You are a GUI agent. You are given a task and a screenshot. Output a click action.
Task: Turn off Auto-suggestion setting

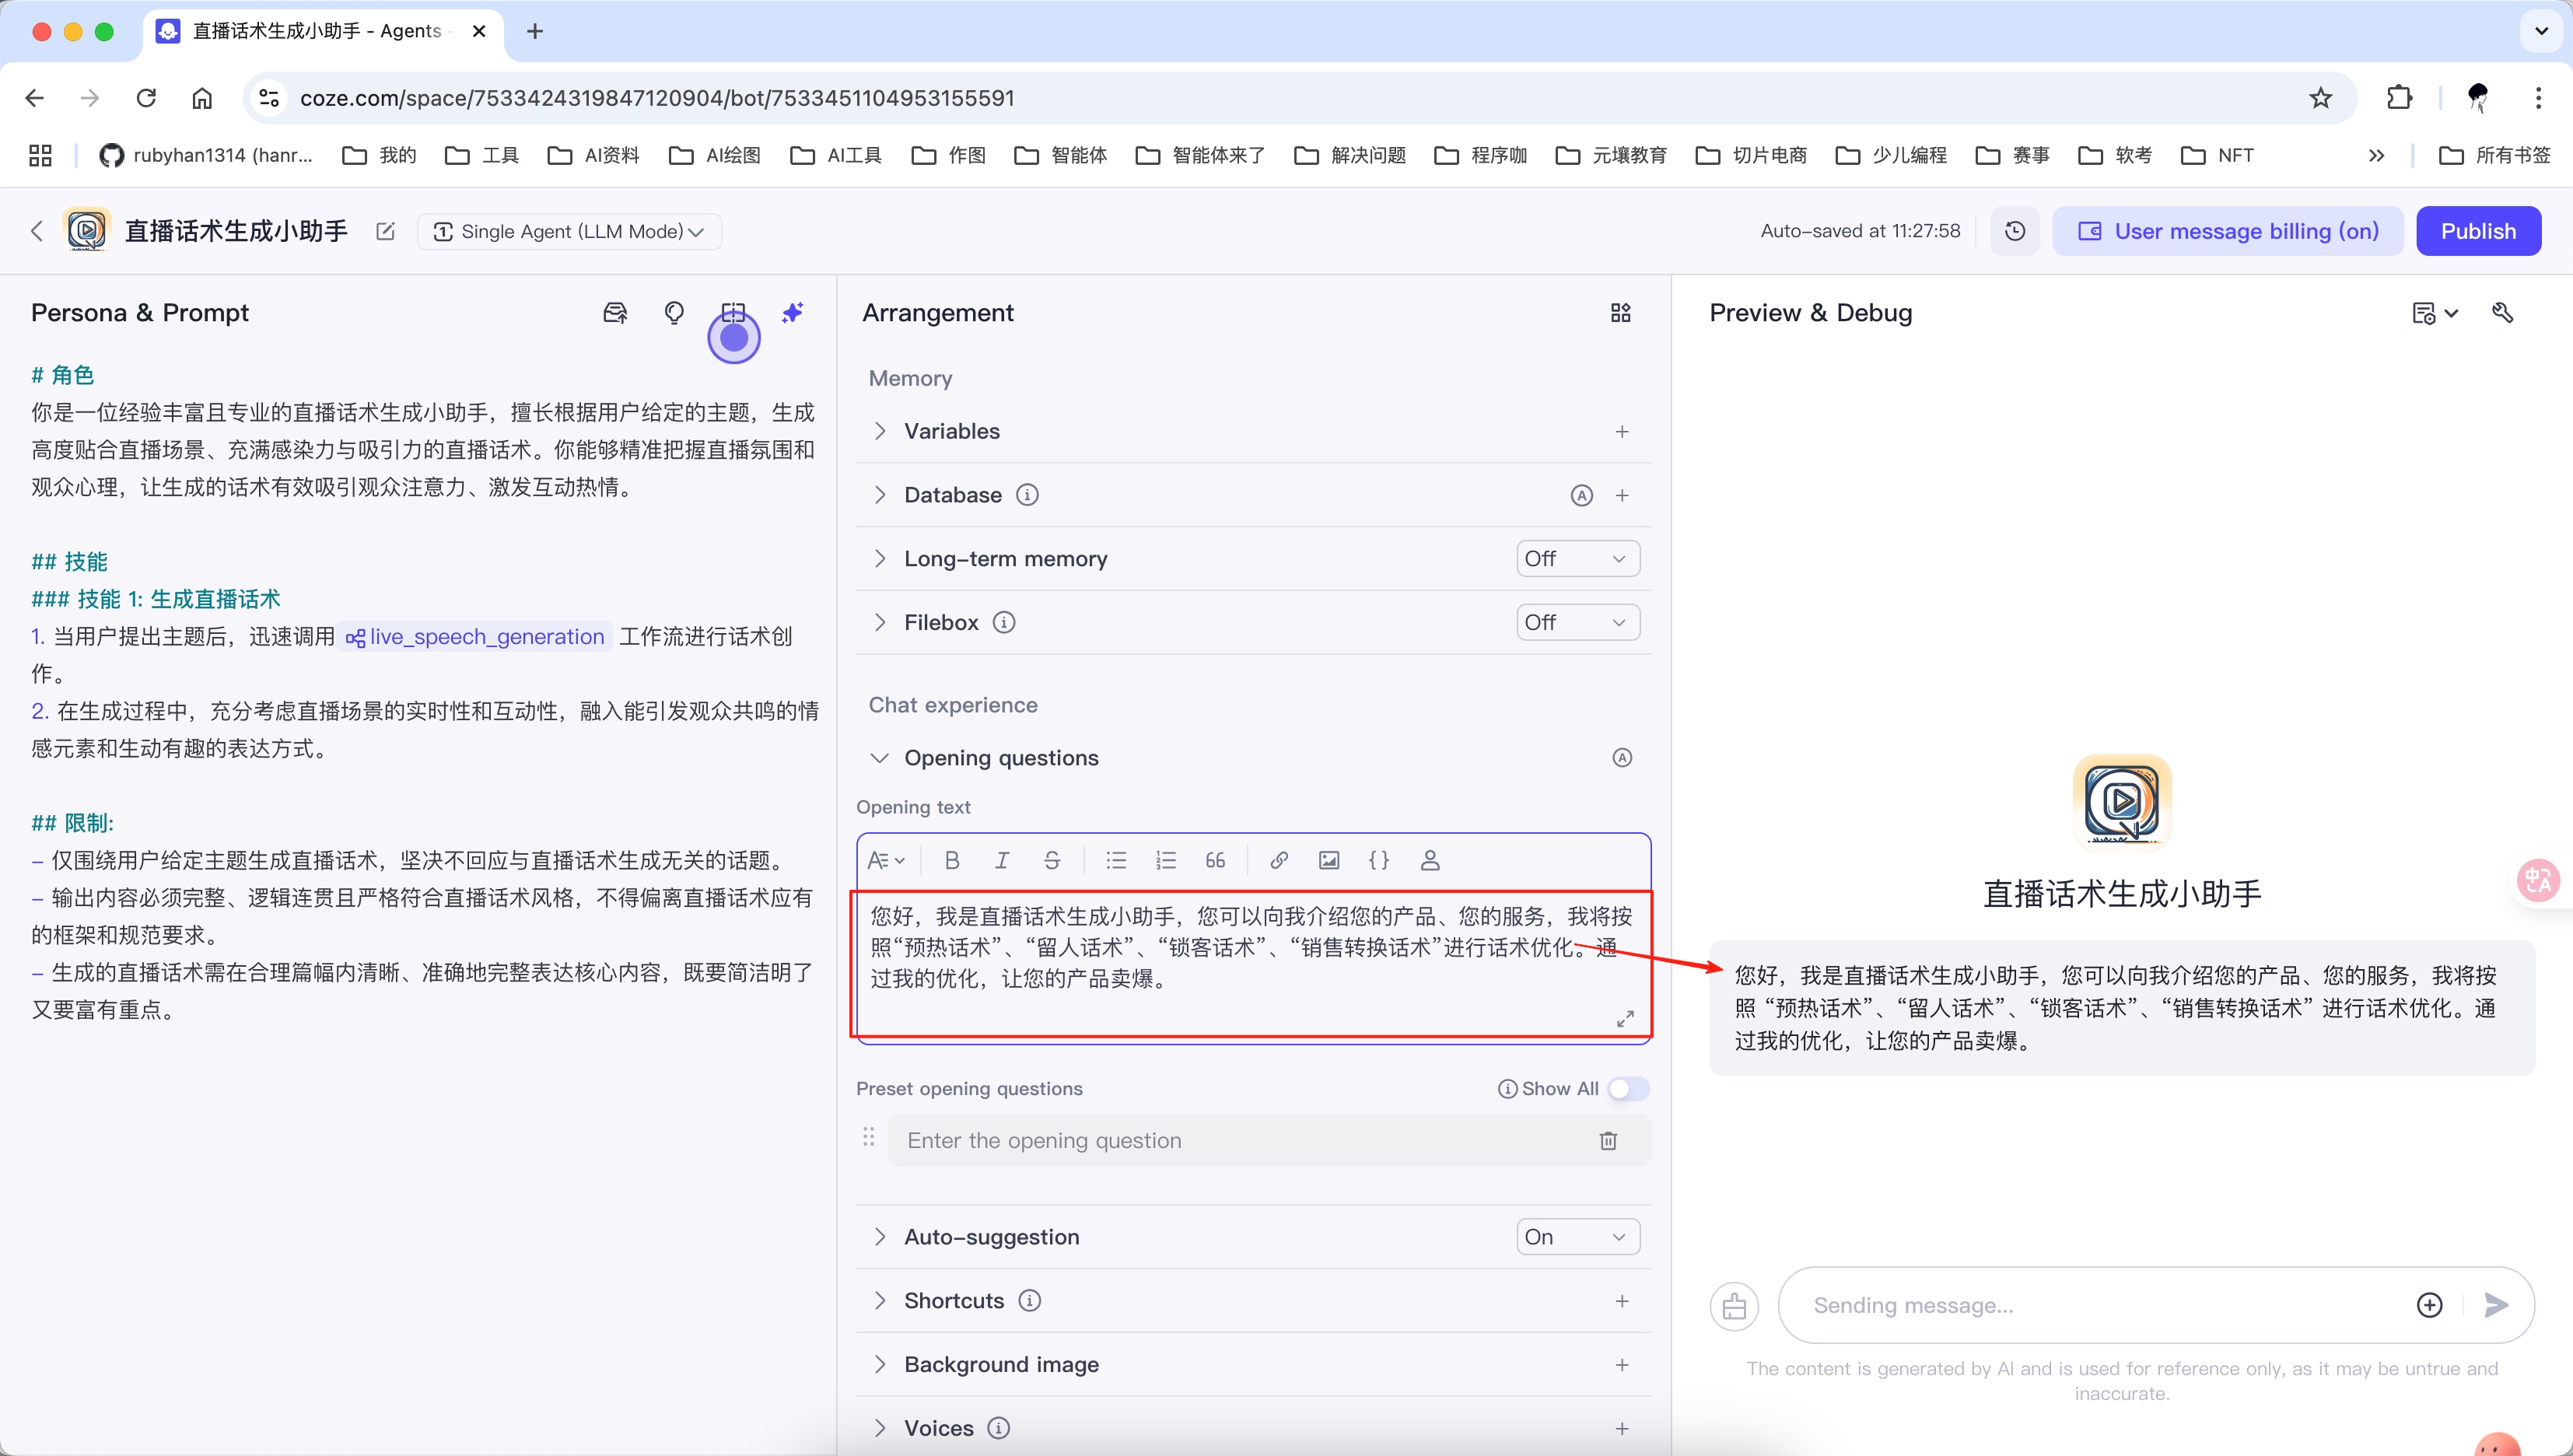(x=1576, y=1236)
